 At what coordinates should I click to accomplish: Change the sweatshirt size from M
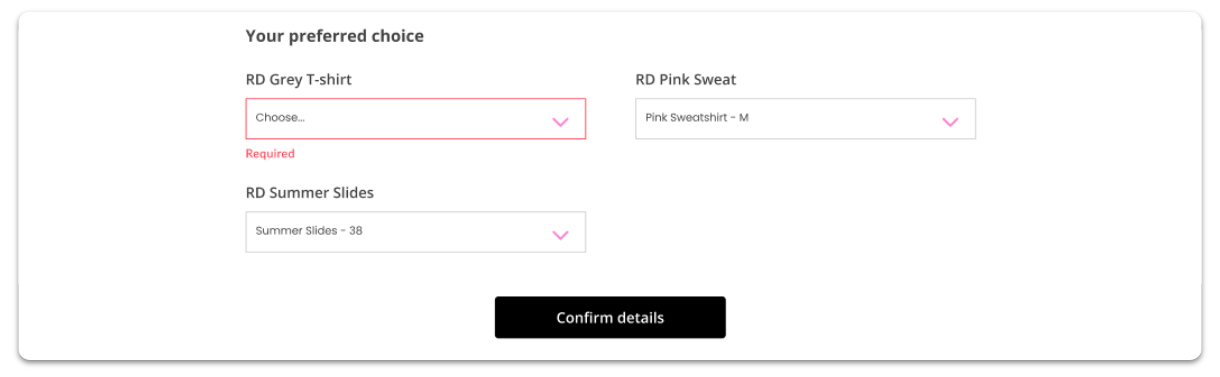(805, 118)
